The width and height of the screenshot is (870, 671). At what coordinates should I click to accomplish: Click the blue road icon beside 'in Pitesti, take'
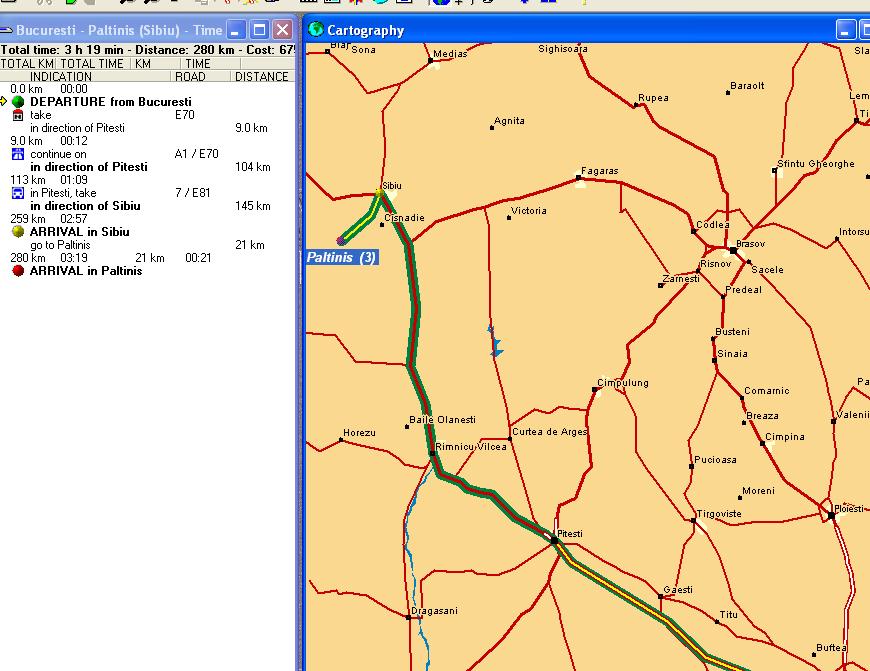(x=18, y=193)
